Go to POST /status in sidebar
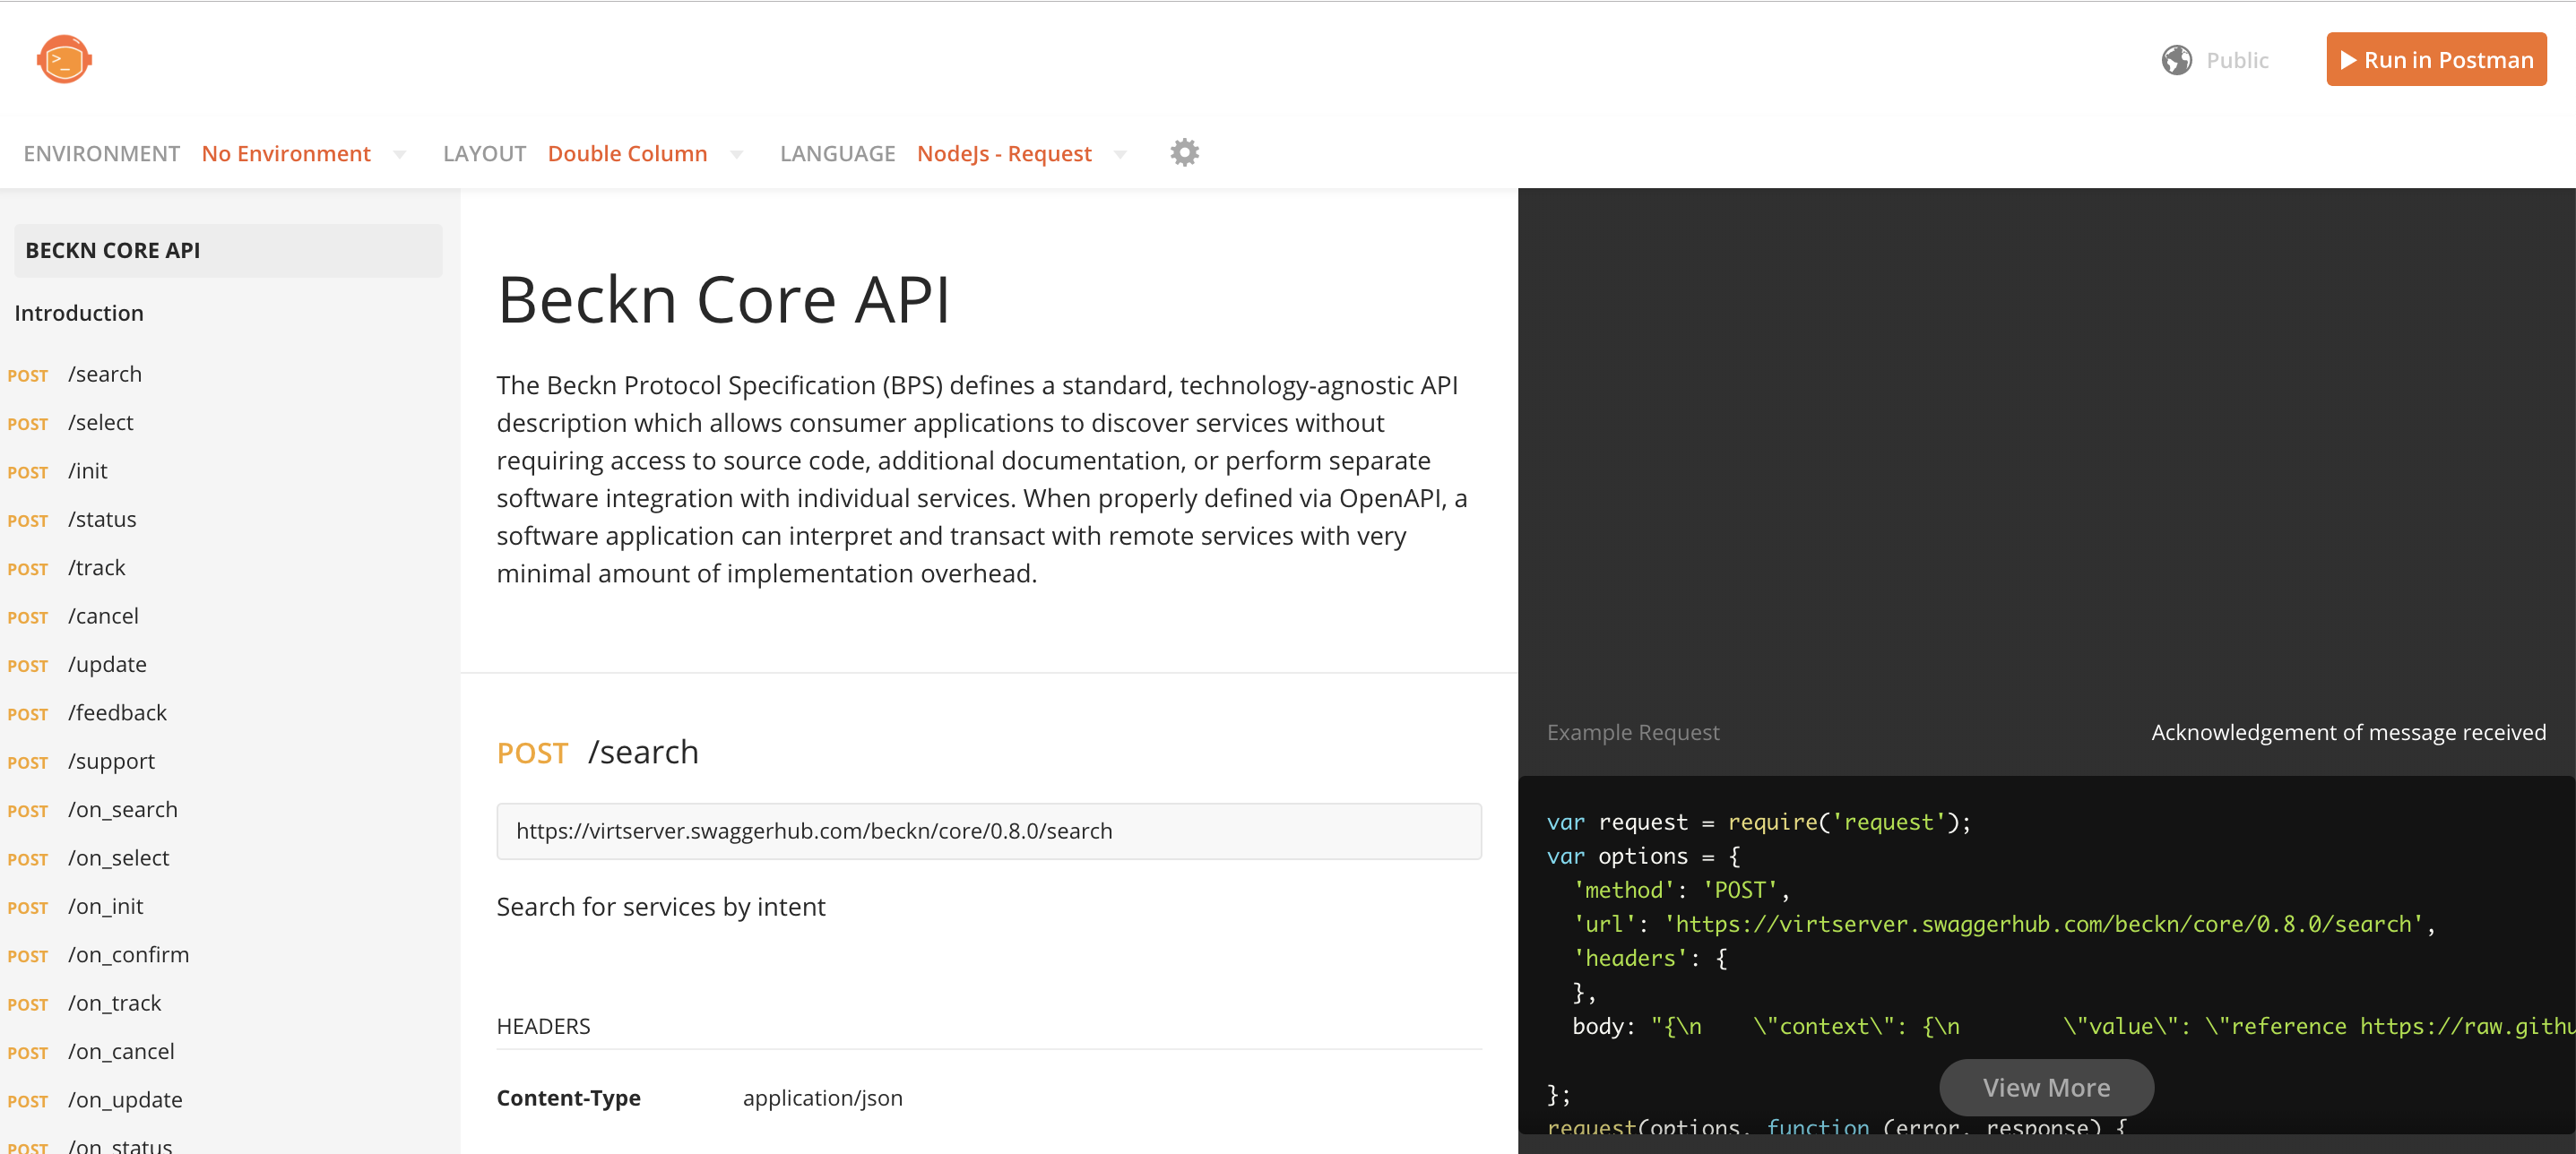The image size is (2576, 1154). pos(72,519)
